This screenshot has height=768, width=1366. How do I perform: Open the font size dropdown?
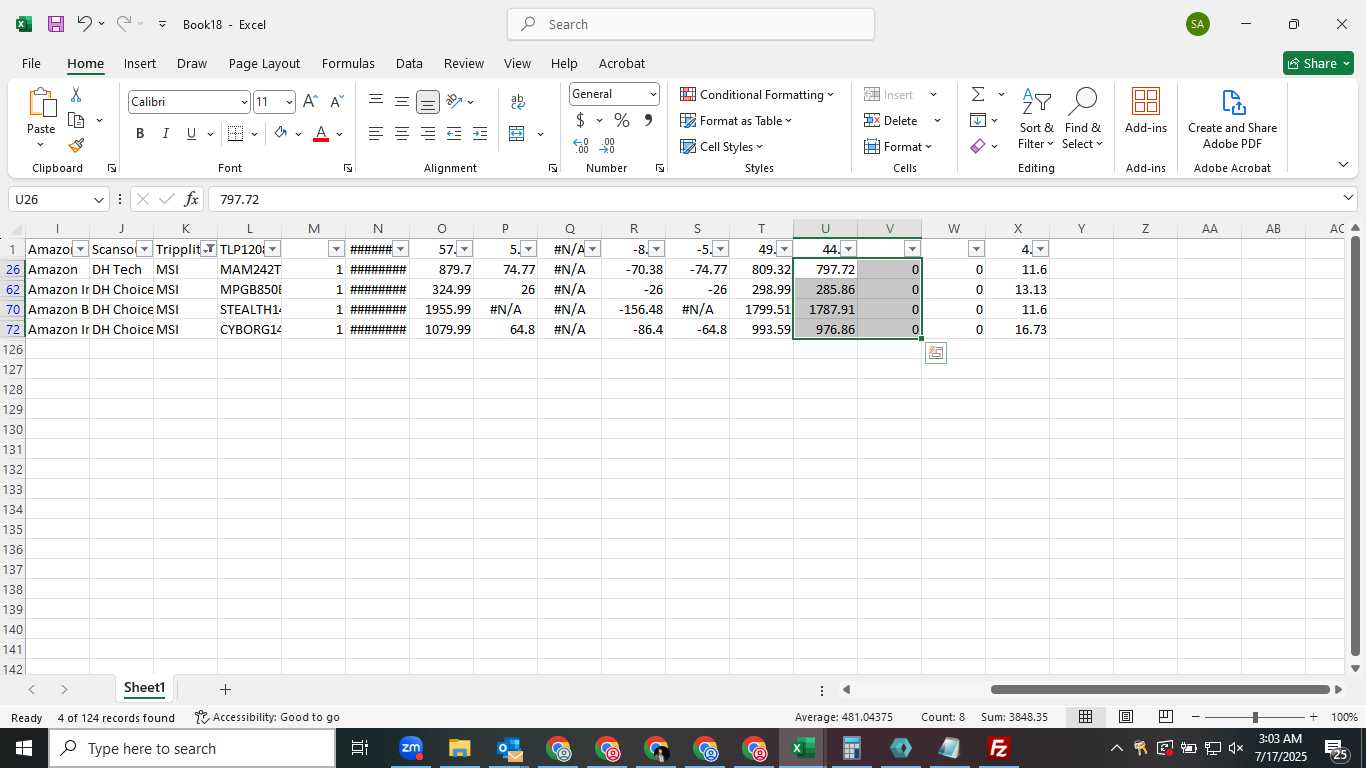(289, 102)
